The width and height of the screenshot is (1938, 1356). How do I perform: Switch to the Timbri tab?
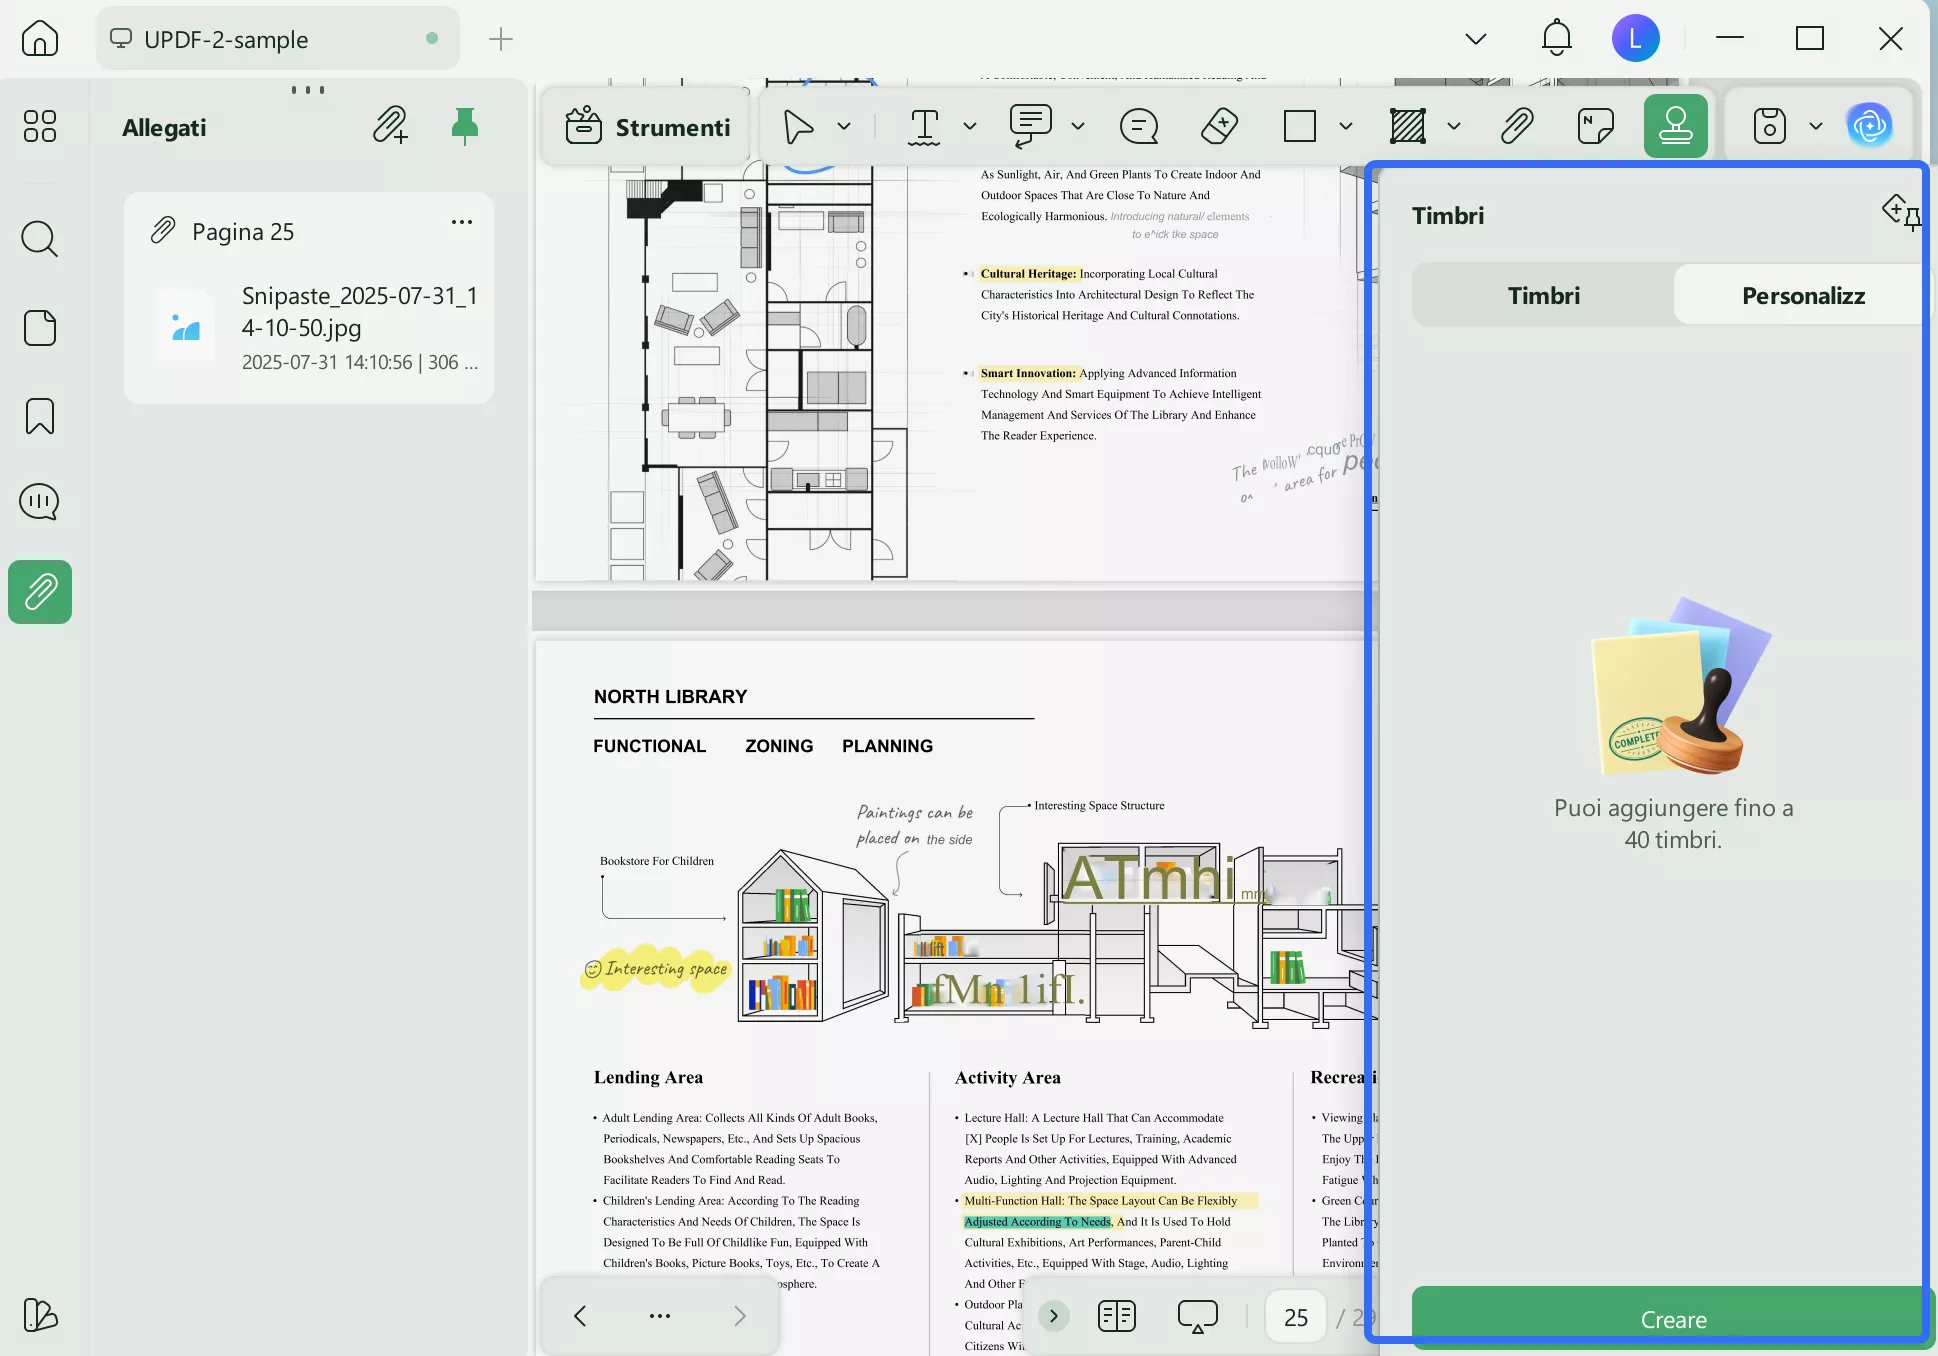(1543, 296)
